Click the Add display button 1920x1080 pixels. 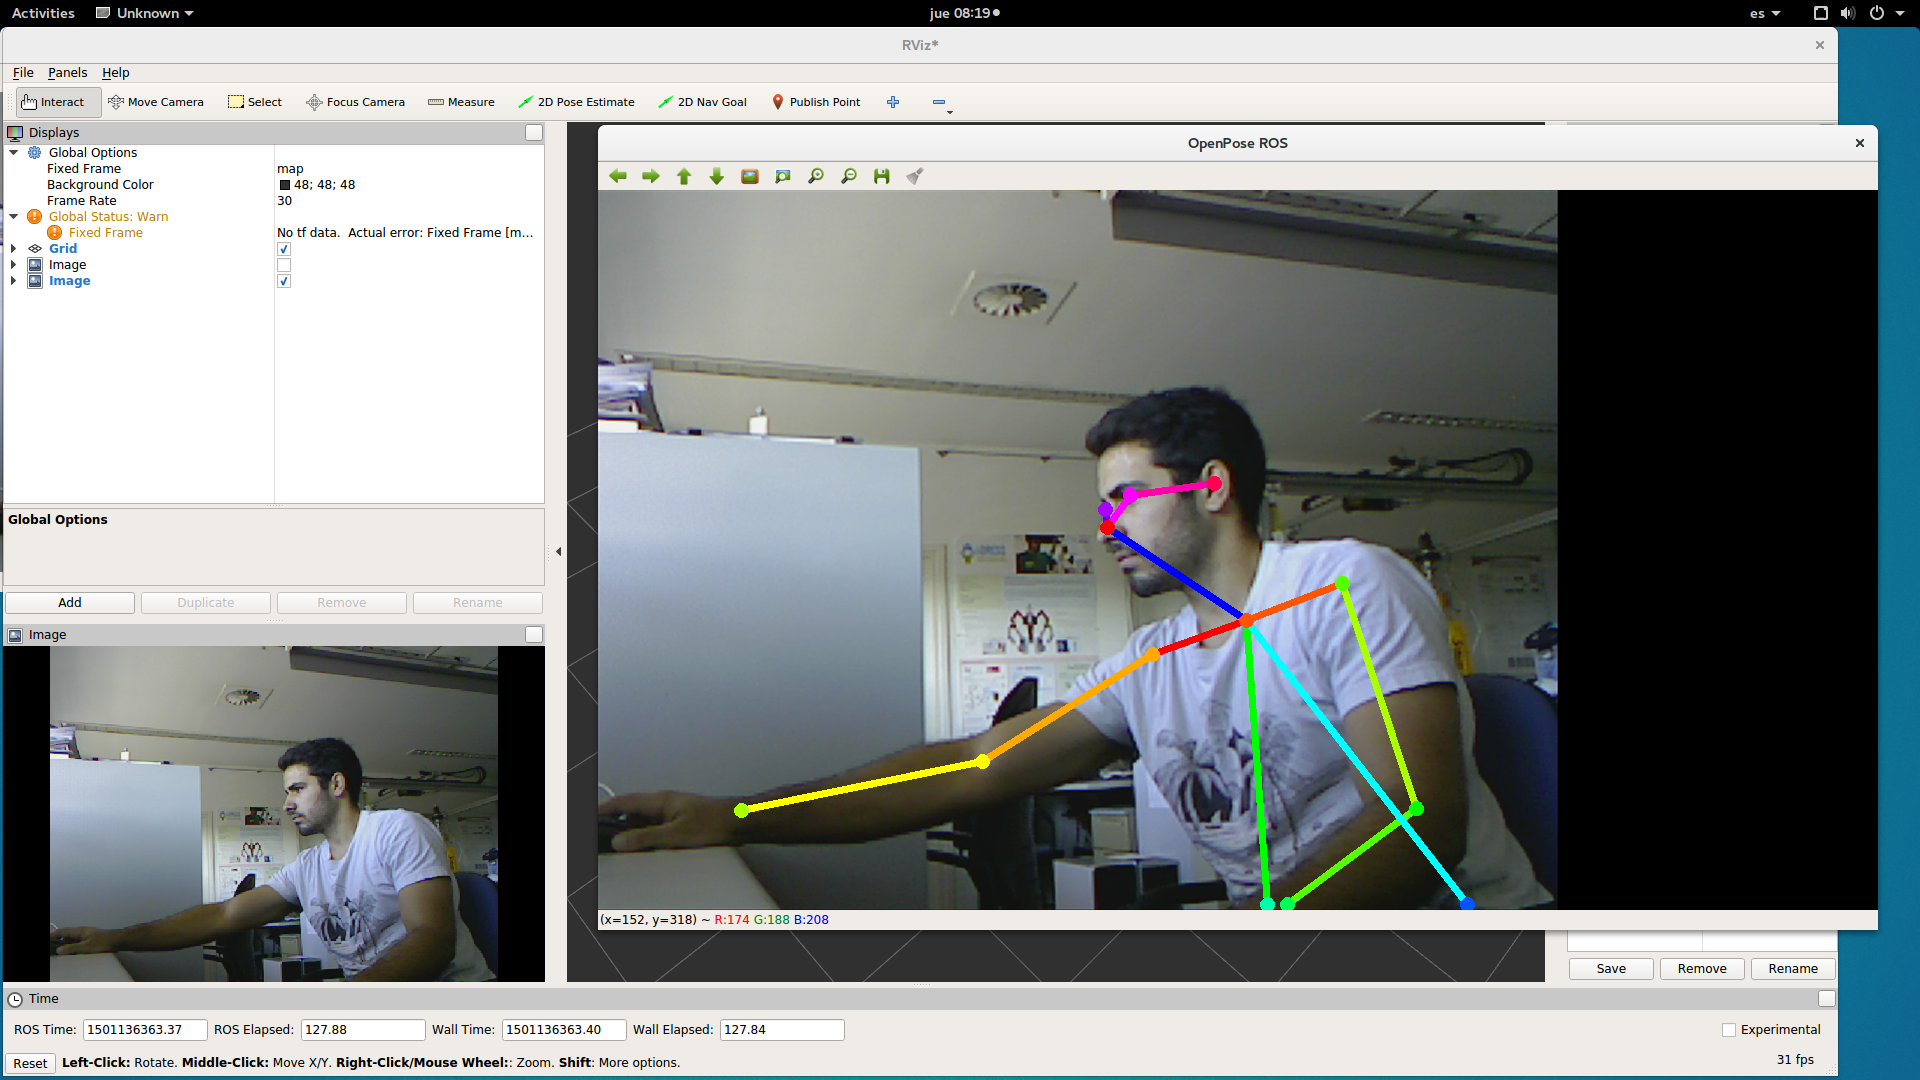click(70, 603)
